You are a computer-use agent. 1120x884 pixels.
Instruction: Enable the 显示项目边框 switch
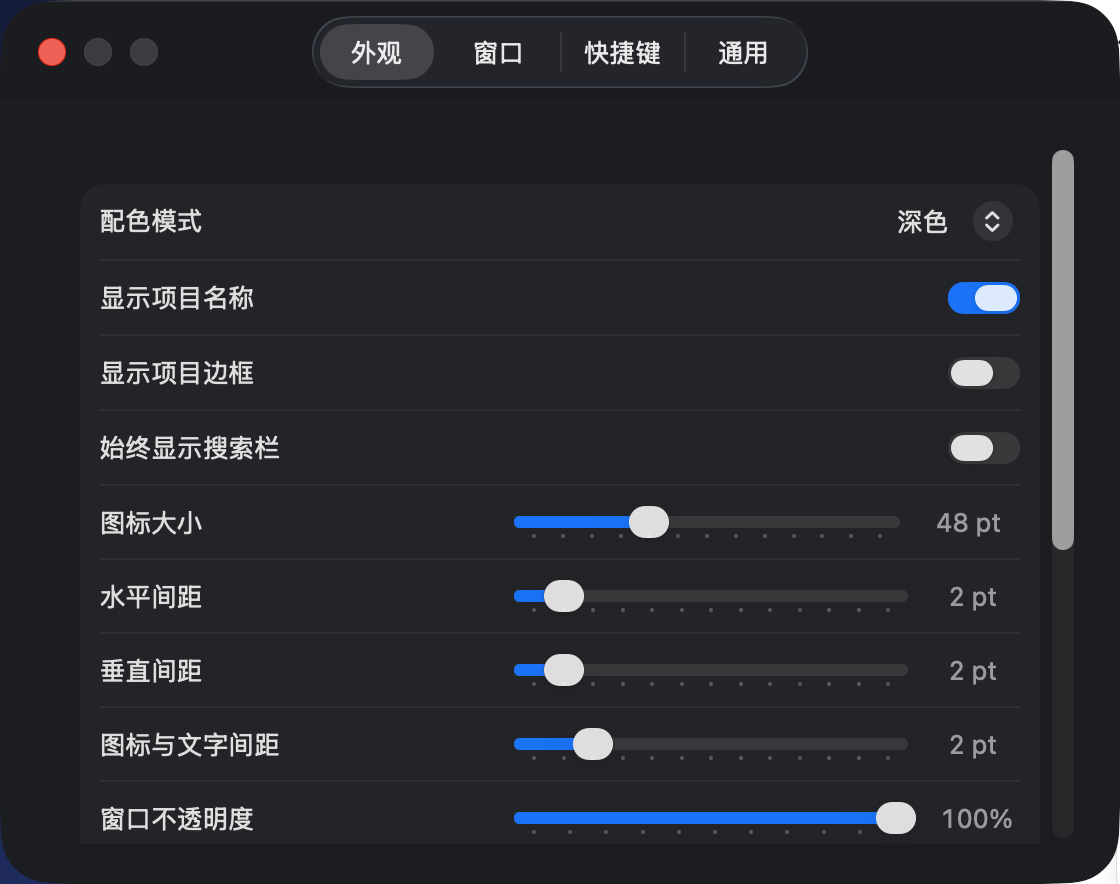point(983,373)
